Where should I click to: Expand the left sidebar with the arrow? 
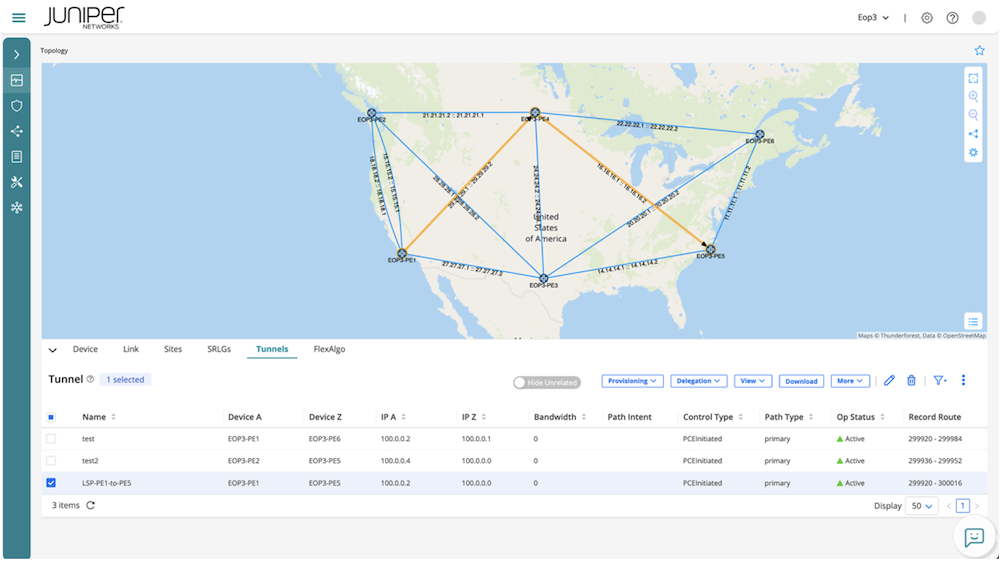click(17, 55)
